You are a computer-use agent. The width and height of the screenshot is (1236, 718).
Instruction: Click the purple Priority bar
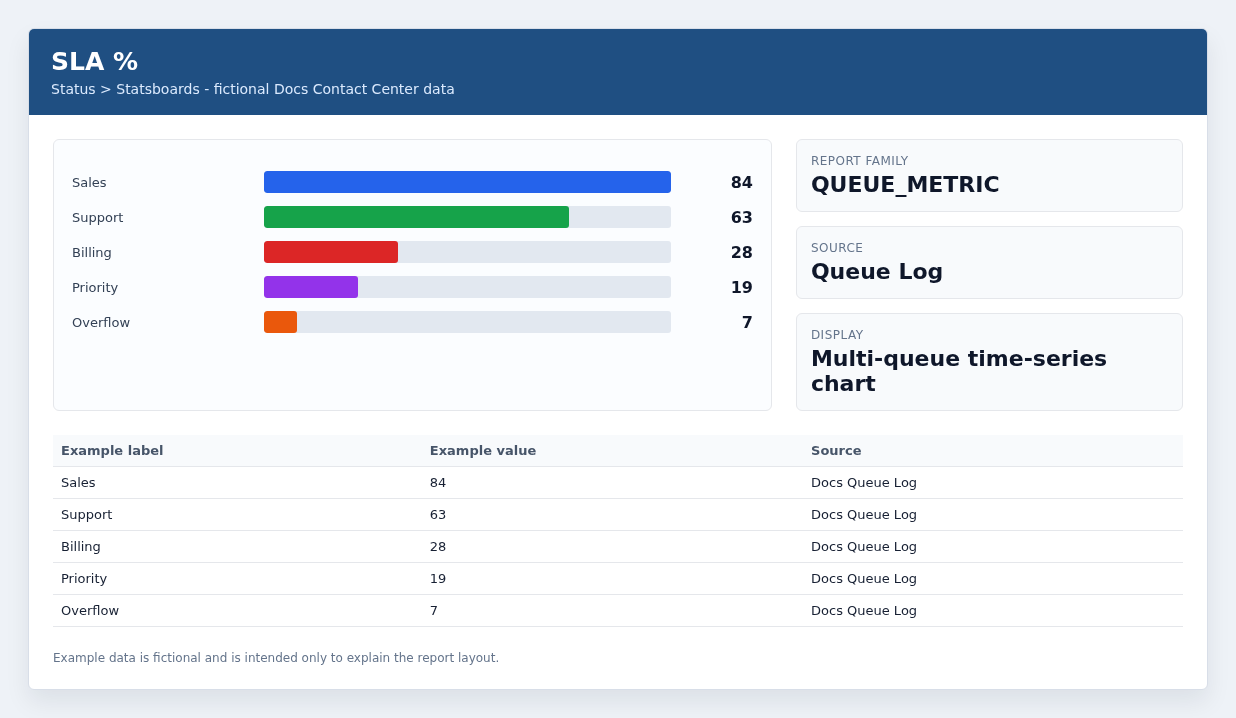click(311, 287)
